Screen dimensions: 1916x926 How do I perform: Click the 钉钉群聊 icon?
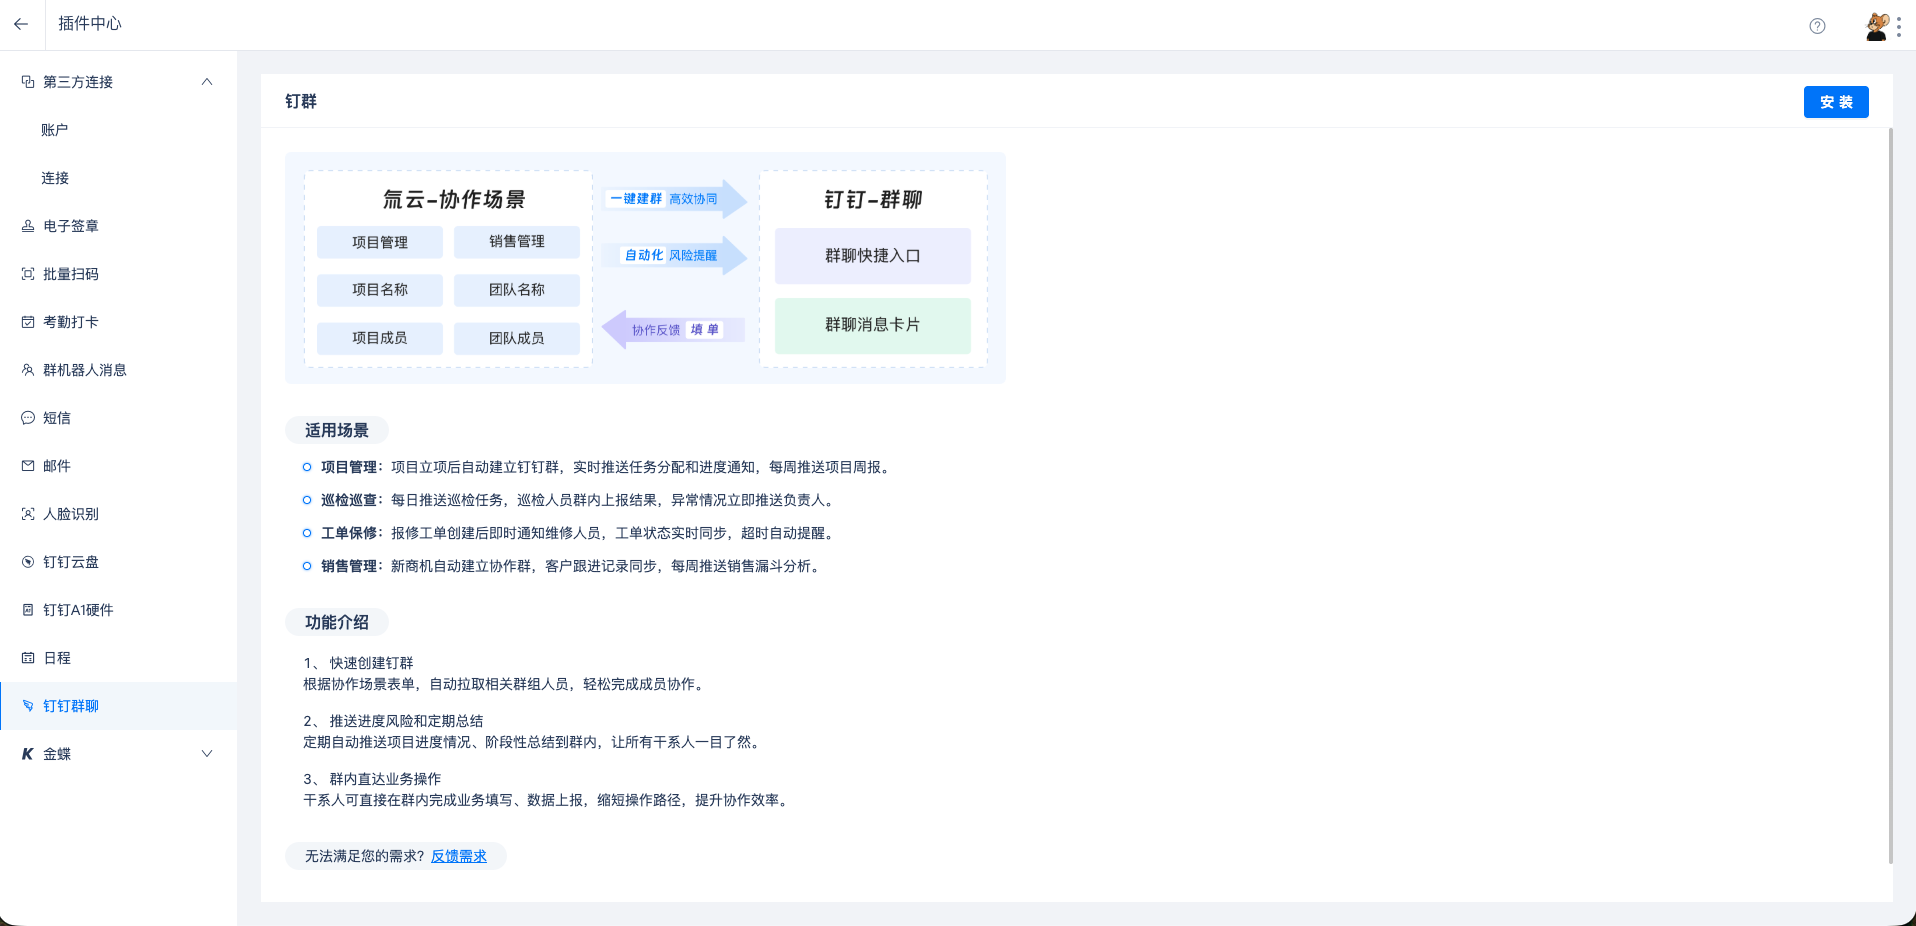28,706
